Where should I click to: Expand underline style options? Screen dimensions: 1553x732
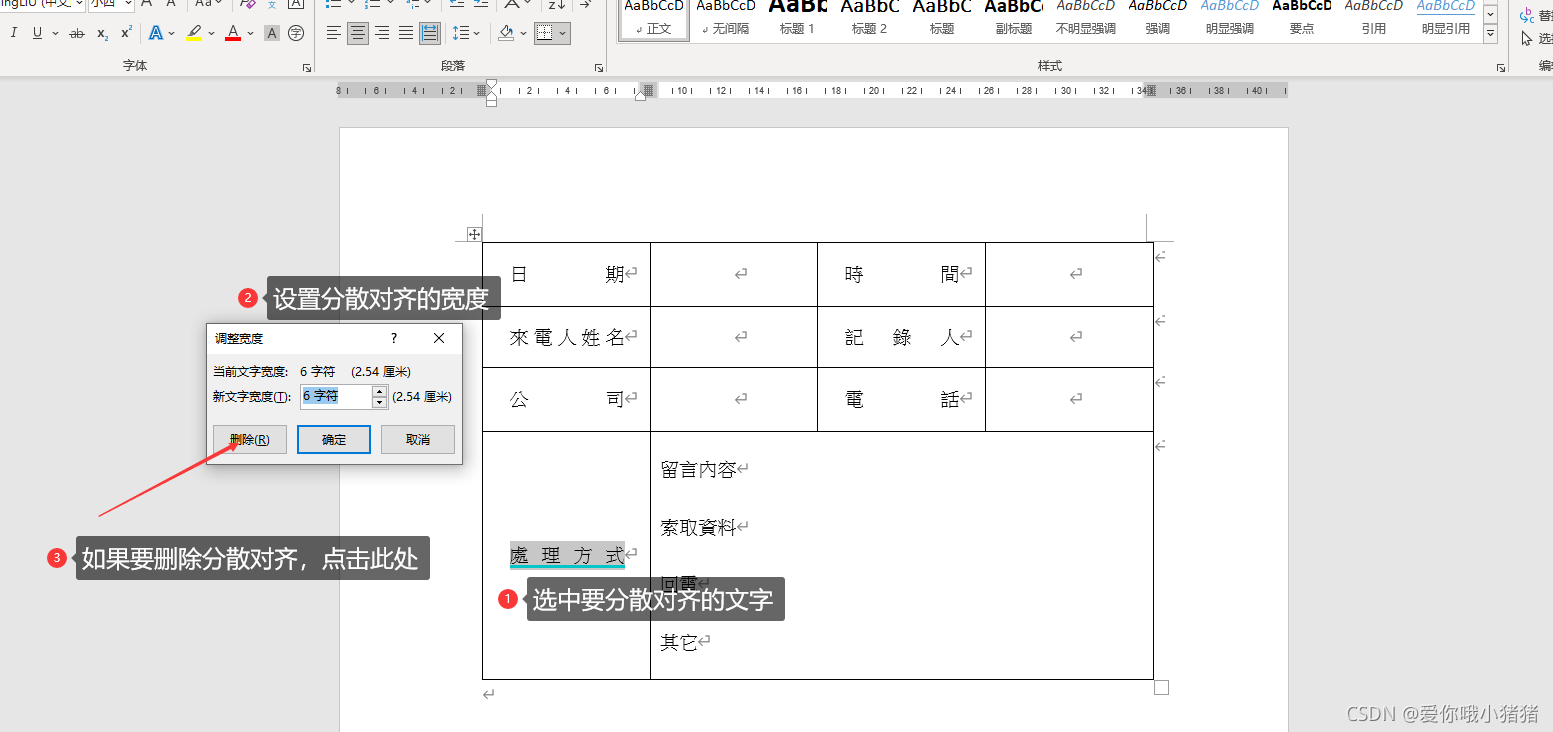pyautogui.click(x=53, y=34)
